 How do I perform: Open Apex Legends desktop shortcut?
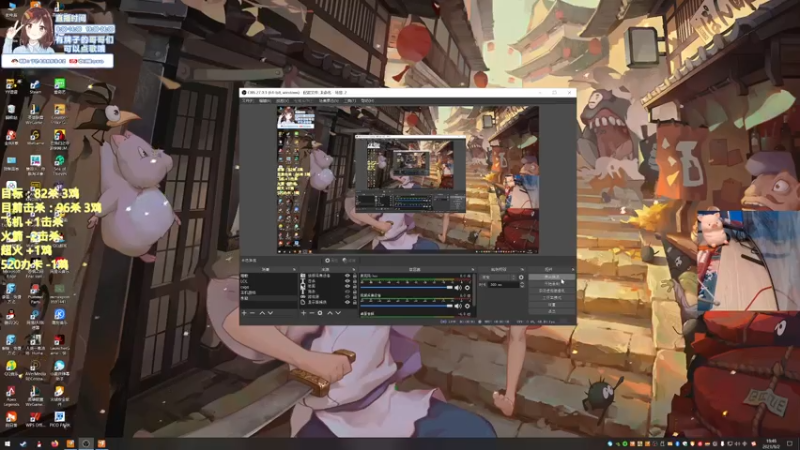(11, 395)
